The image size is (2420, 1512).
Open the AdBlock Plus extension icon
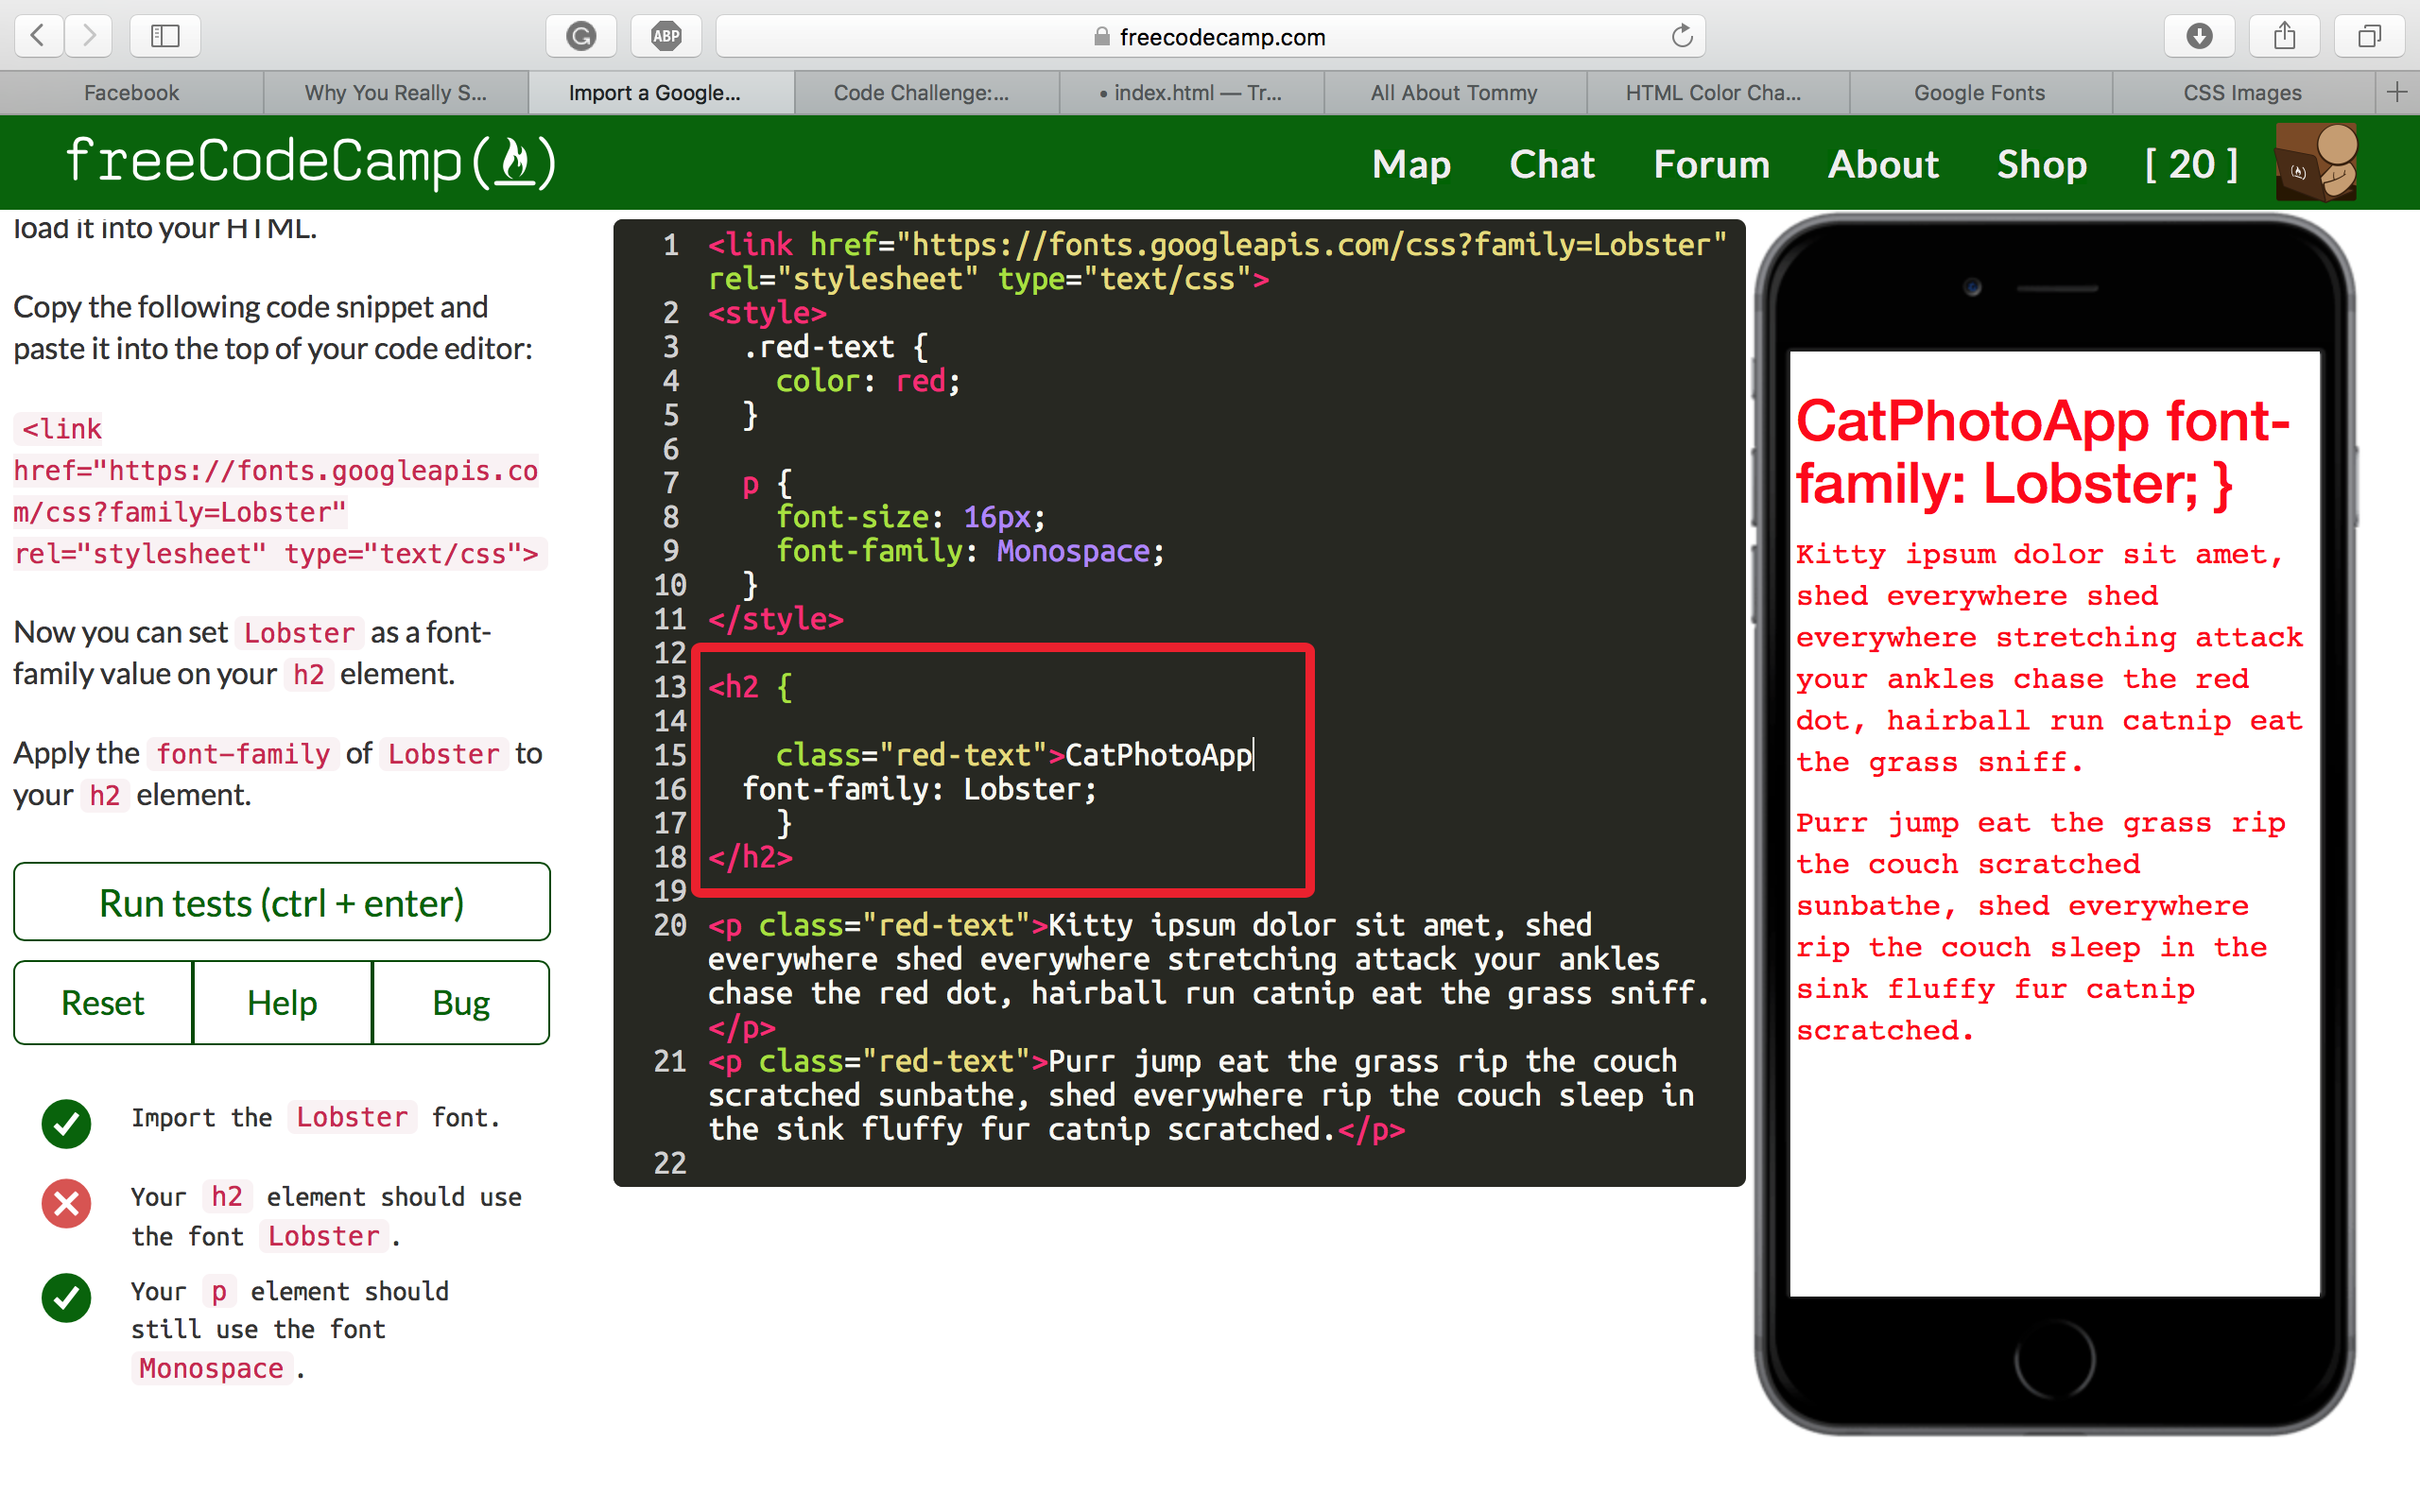[x=666, y=36]
